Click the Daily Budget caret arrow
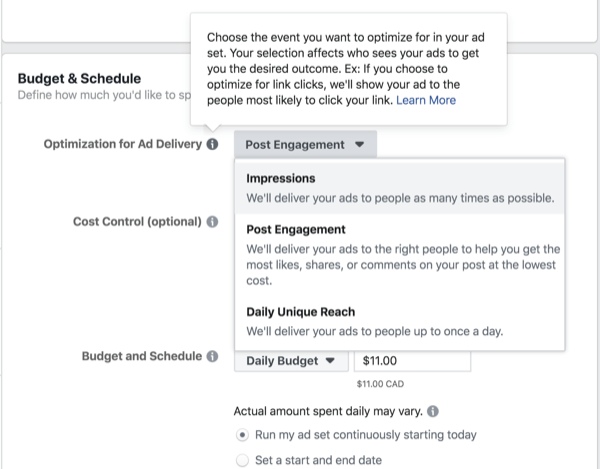600x469 pixels. coord(330,360)
